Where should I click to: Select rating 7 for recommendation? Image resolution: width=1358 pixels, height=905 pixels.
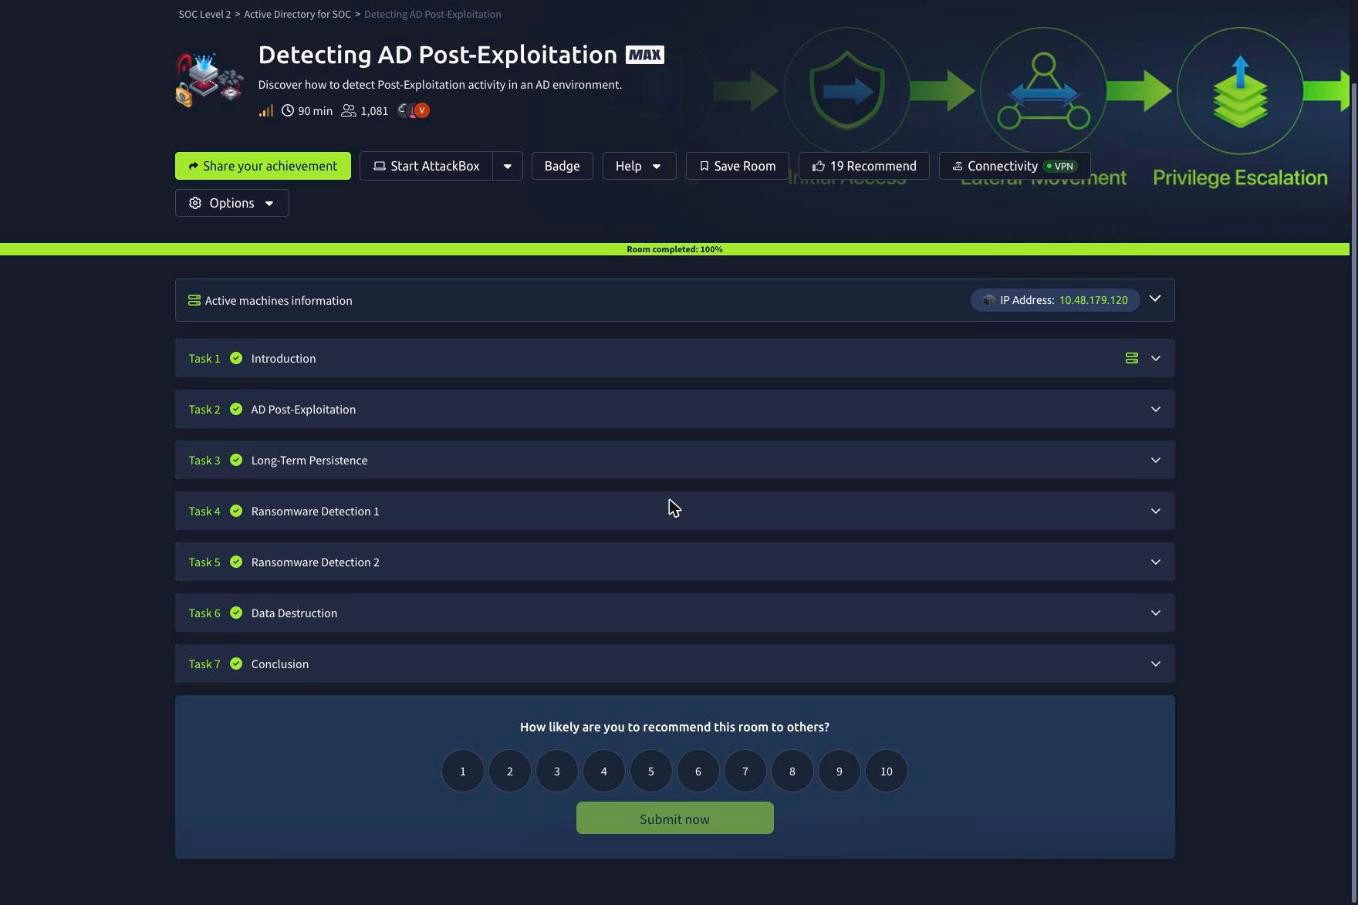coord(745,771)
